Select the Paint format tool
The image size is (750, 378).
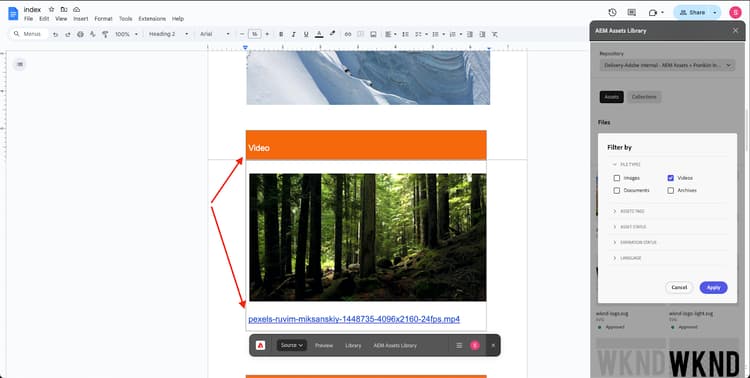pos(105,34)
